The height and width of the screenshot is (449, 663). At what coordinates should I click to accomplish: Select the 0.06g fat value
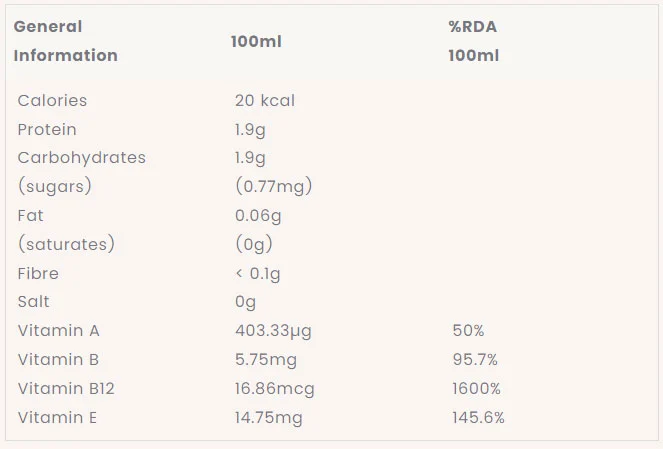(x=258, y=215)
